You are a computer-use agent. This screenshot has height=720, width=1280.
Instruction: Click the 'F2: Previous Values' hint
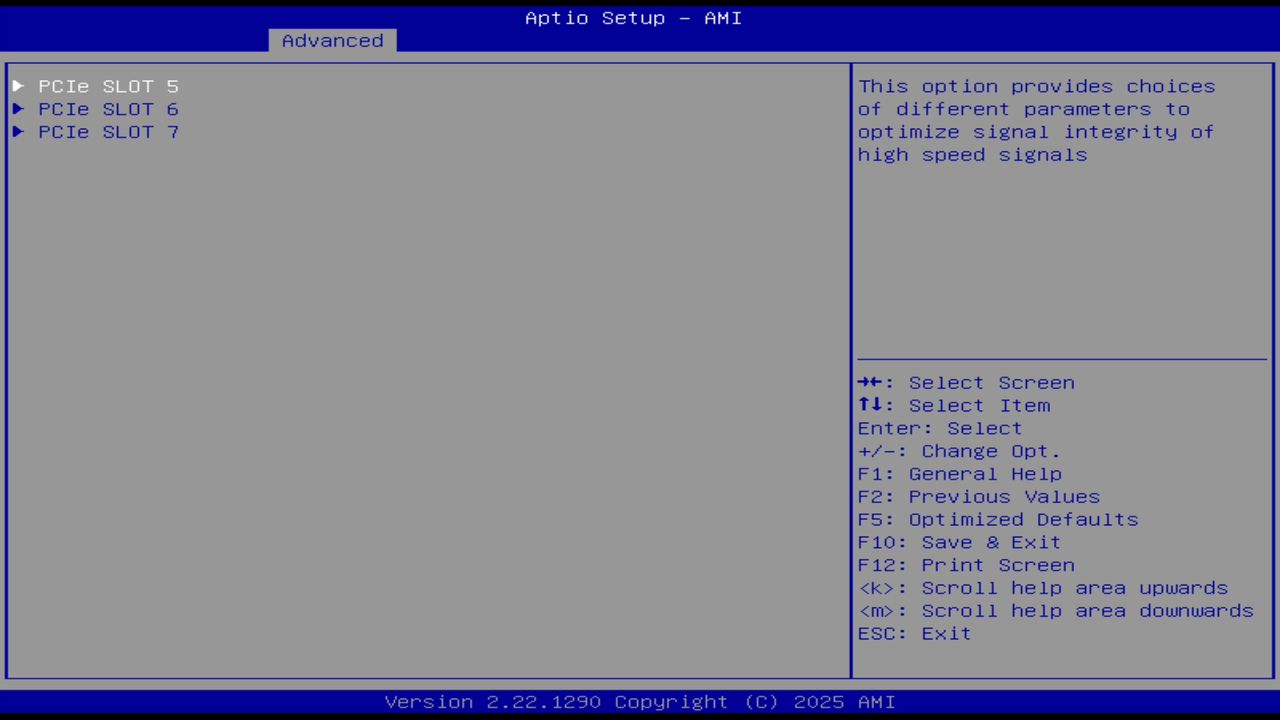coord(979,497)
